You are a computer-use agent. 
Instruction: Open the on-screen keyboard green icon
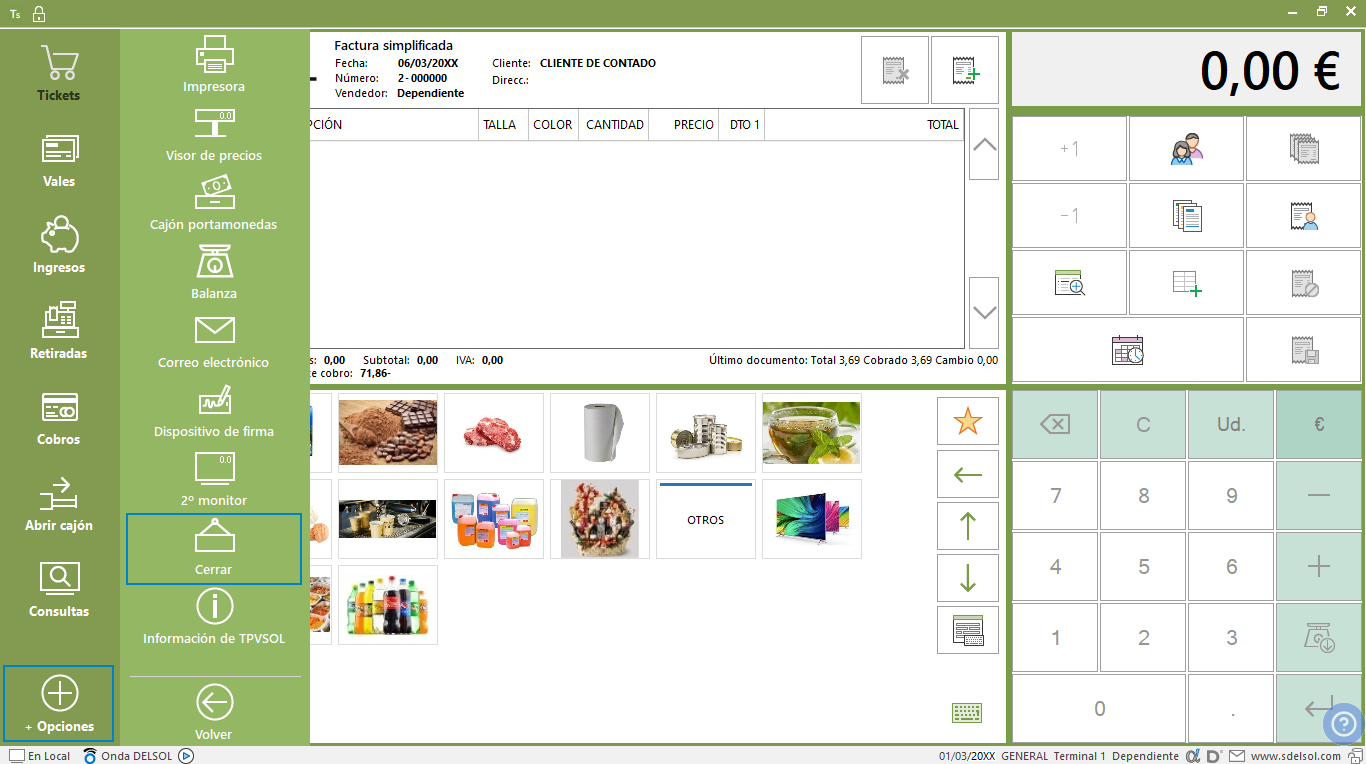coord(967,713)
